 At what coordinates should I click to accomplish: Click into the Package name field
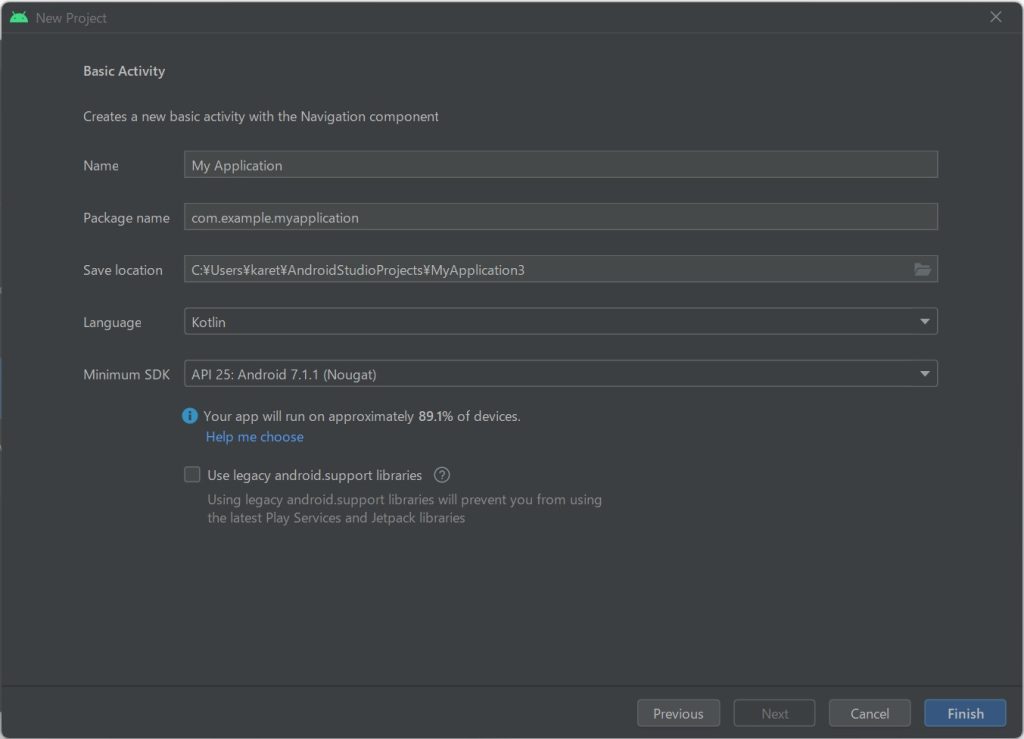(561, 217)
